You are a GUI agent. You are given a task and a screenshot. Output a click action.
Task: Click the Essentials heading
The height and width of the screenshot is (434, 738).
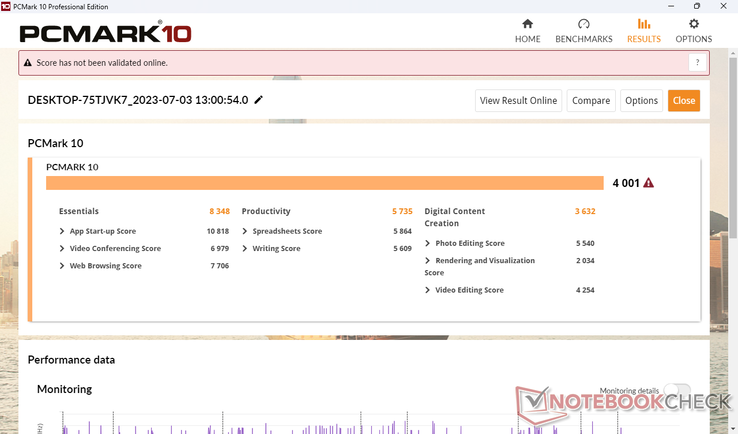point(79,211)
